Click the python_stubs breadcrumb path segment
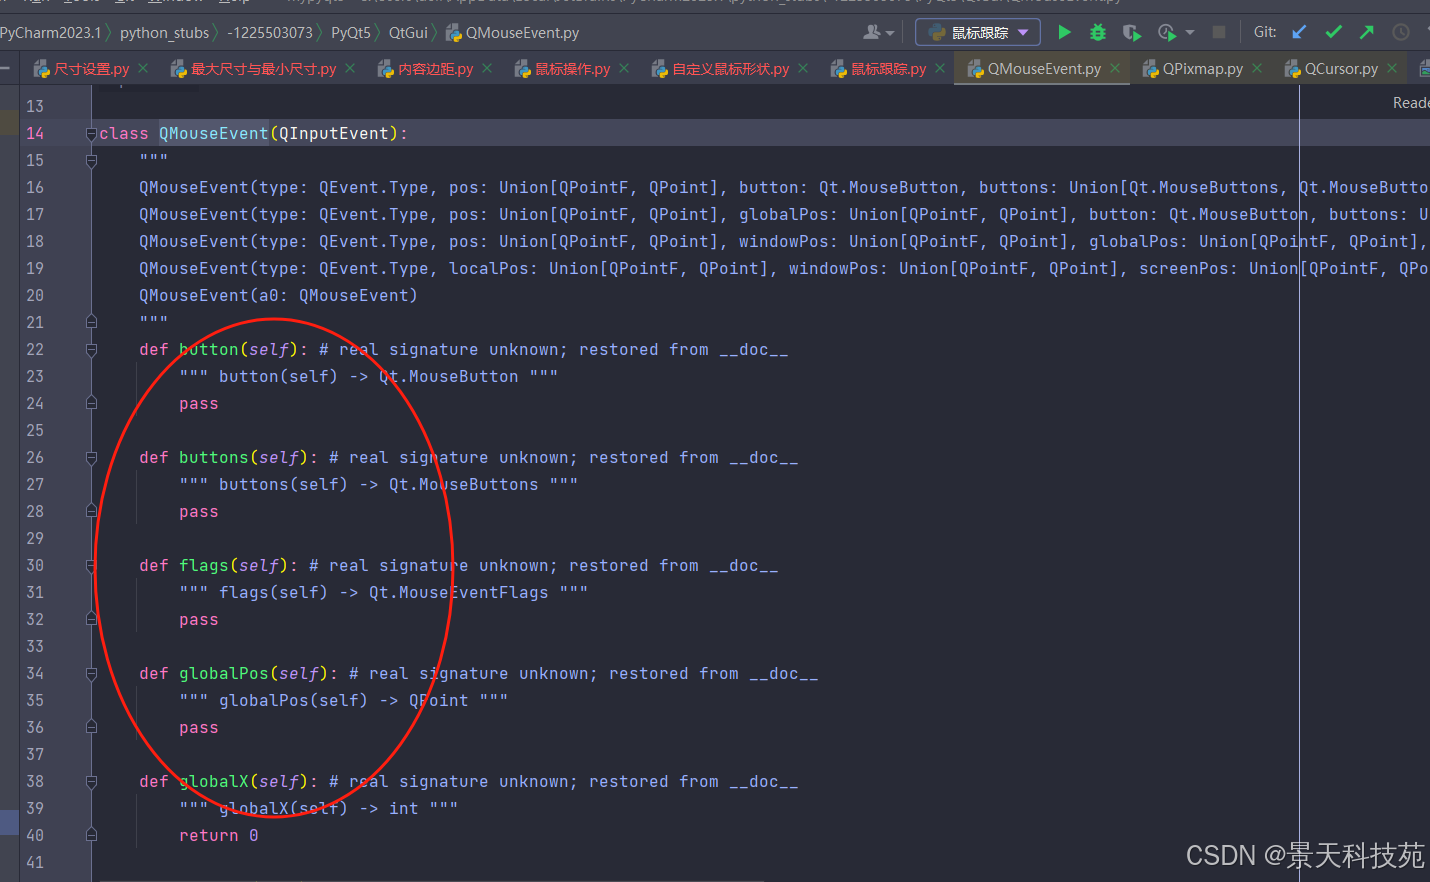 pos(164,33)
